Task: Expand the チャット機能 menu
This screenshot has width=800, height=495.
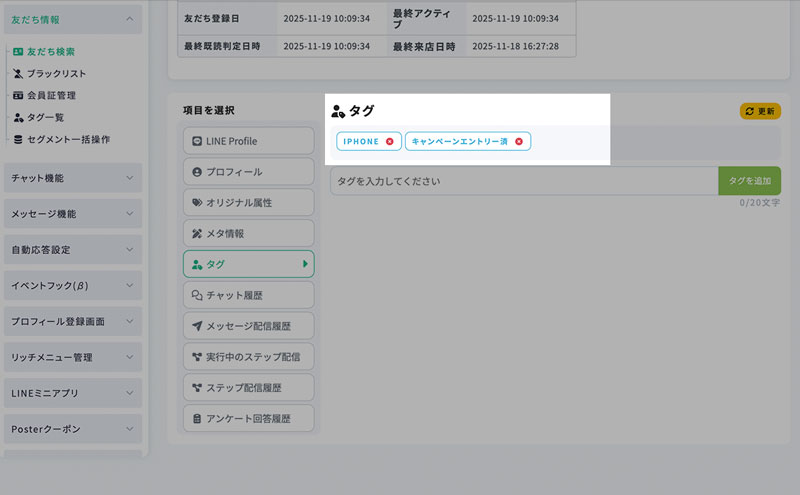Action: click(x=73, y=178)
